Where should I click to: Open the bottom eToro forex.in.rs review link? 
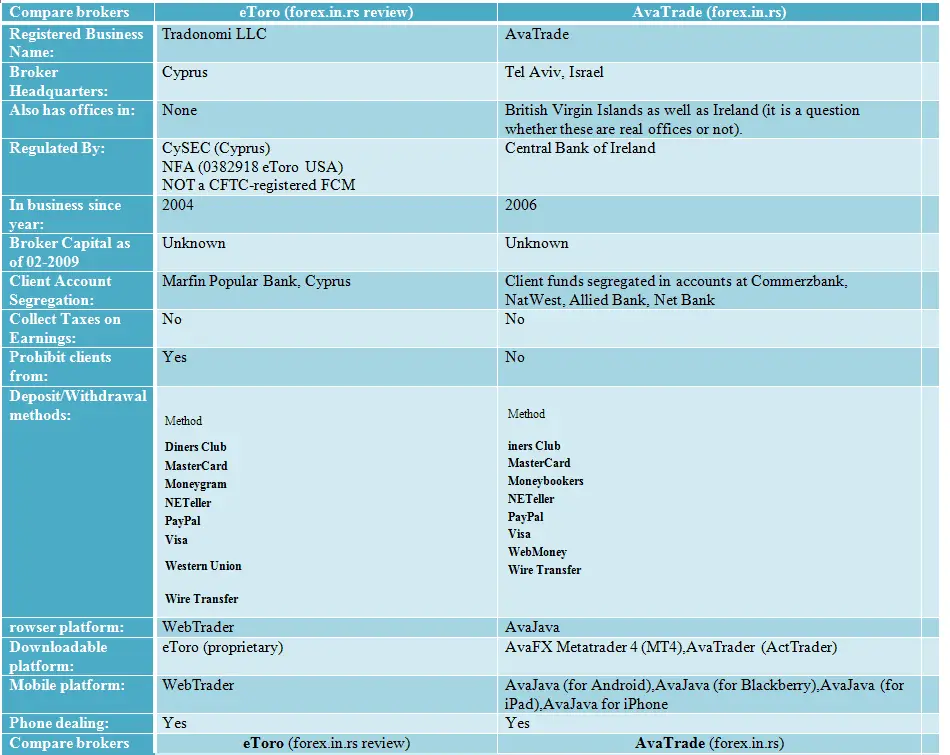click(326, 743)
